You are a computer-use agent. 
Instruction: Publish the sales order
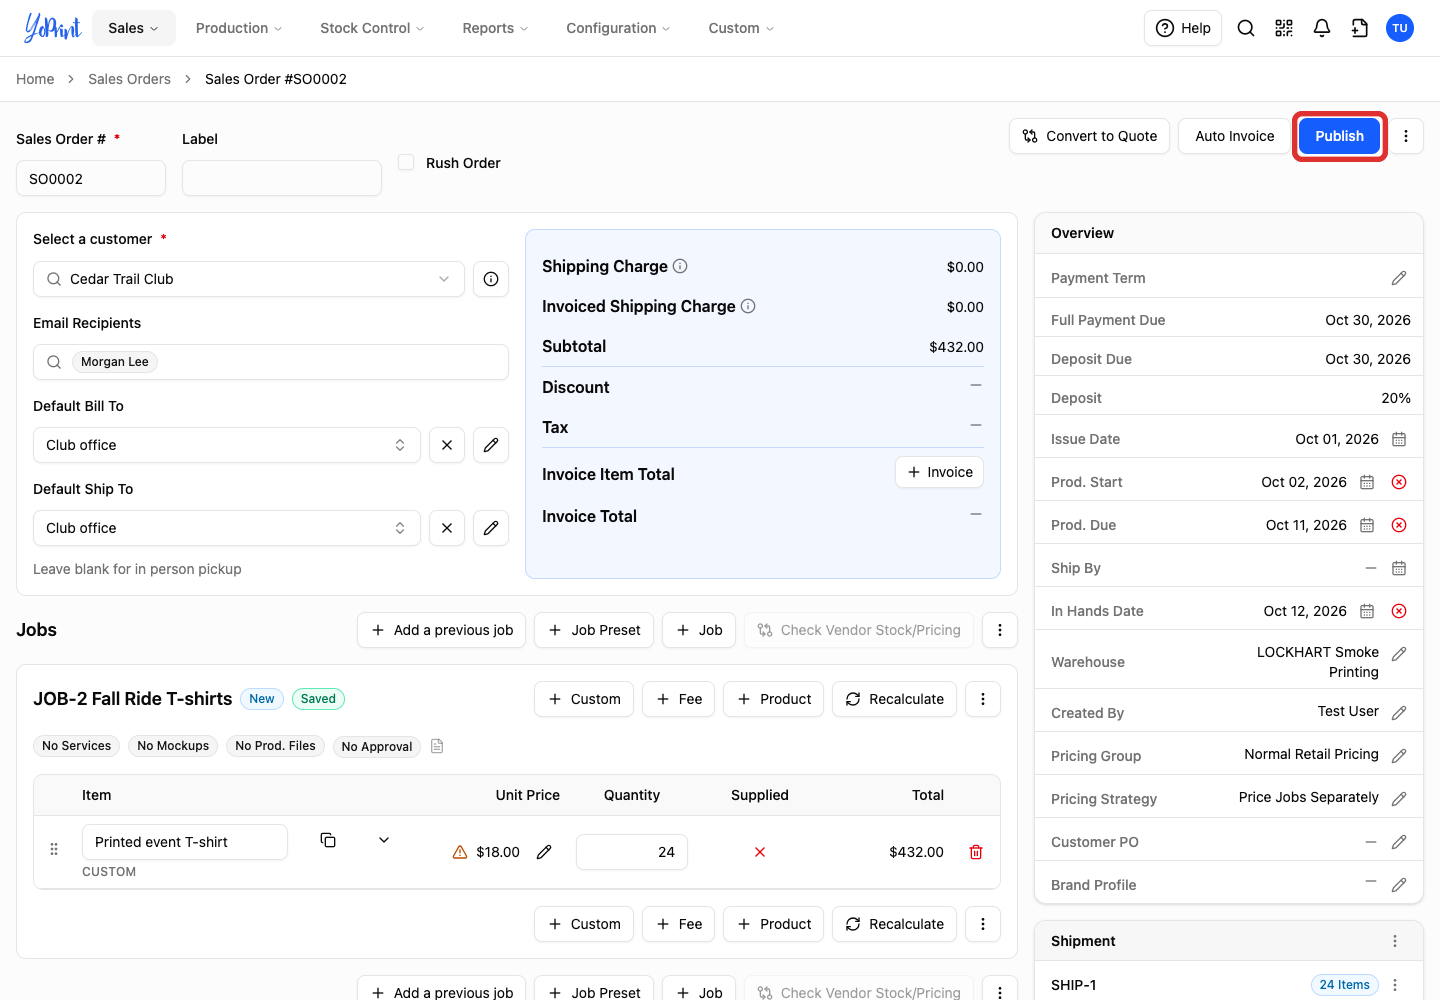1339,136
